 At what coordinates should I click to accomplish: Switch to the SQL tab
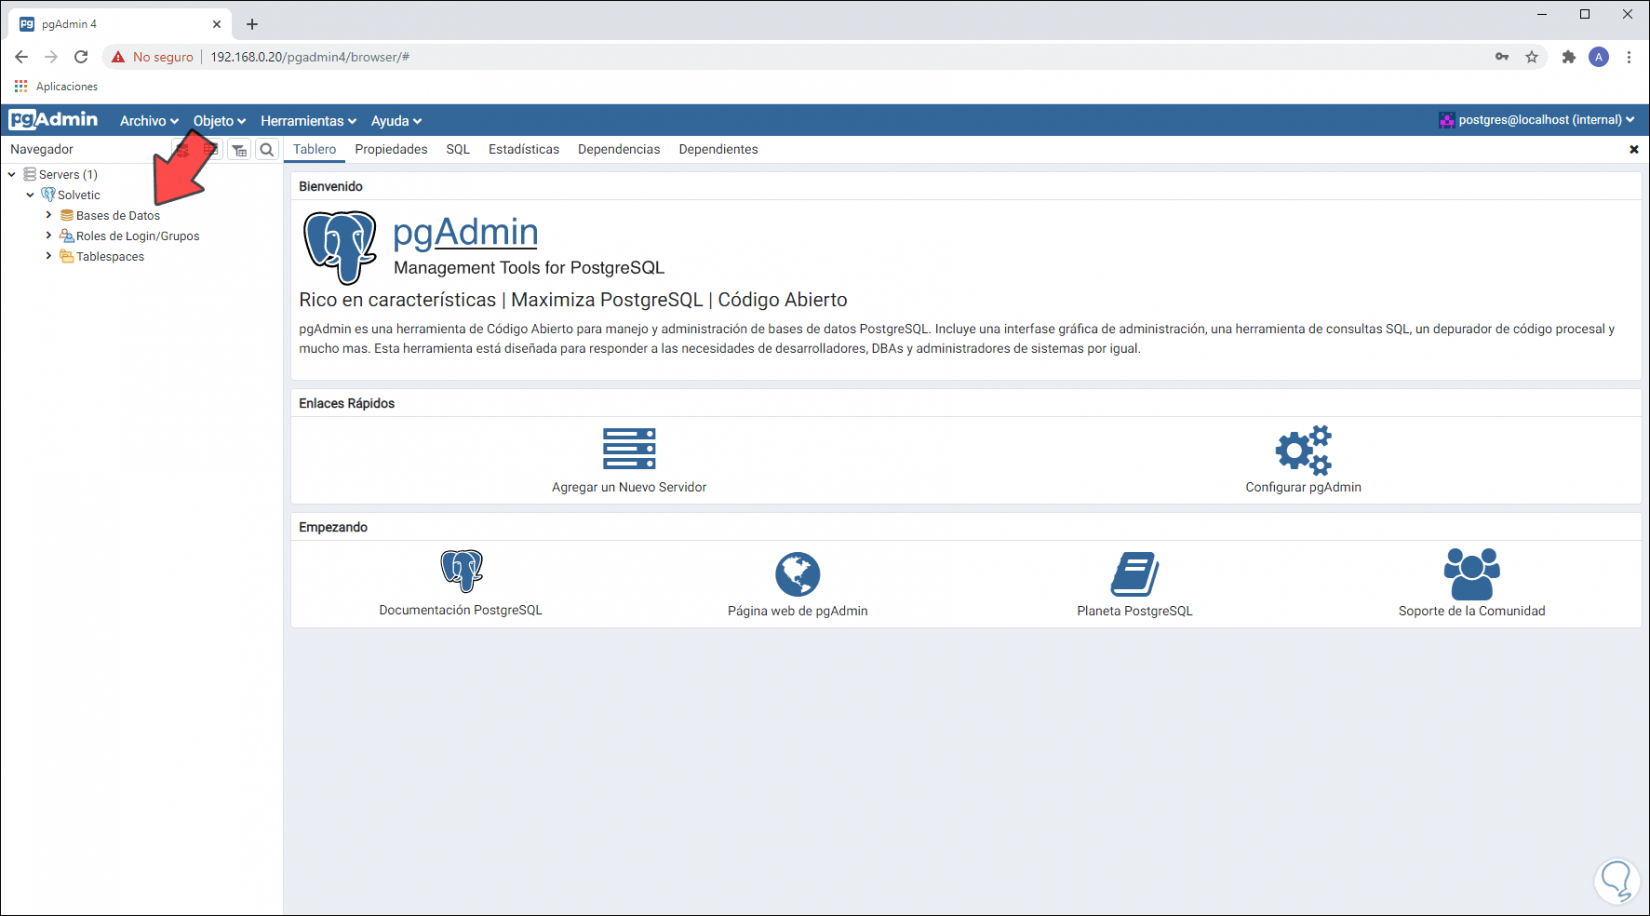coord(458,150)
